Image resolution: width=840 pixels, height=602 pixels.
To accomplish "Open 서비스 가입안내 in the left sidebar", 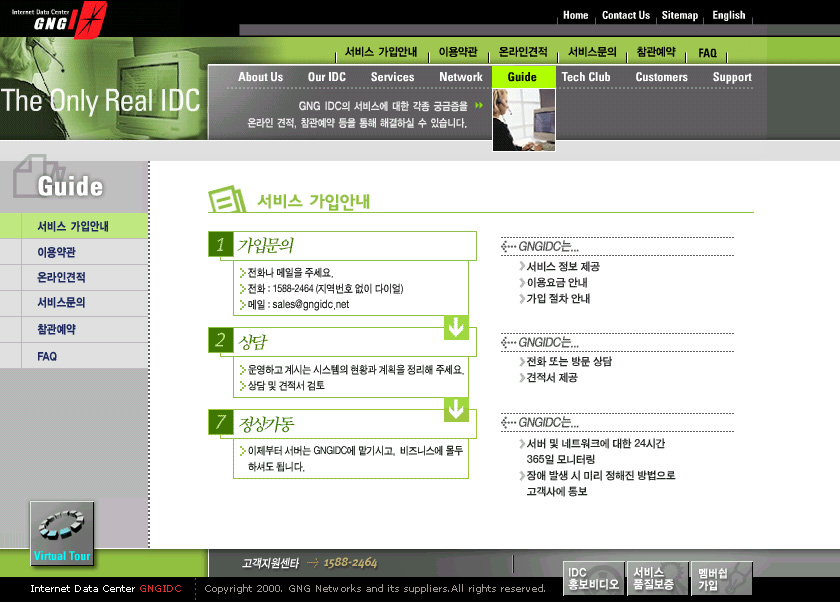I will 74,226.
